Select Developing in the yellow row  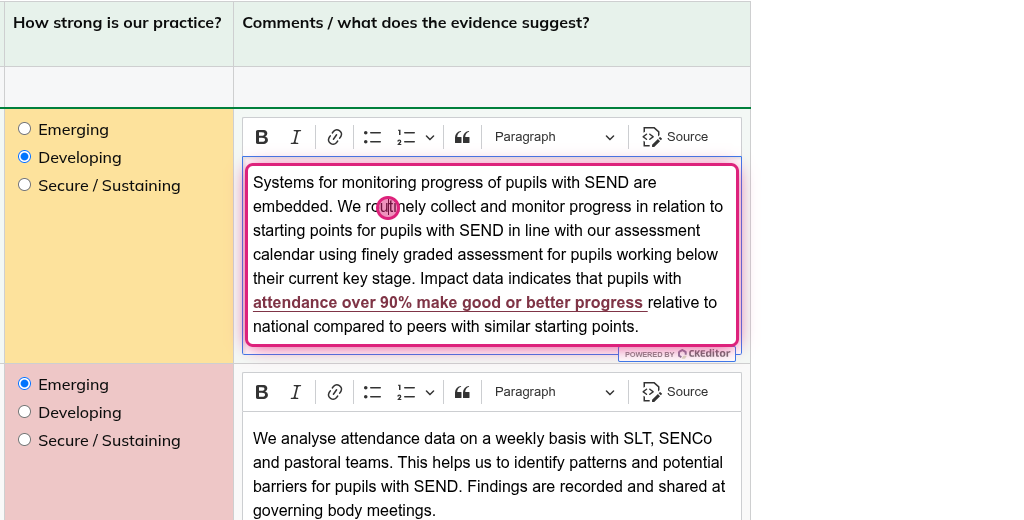click(25, 157)
